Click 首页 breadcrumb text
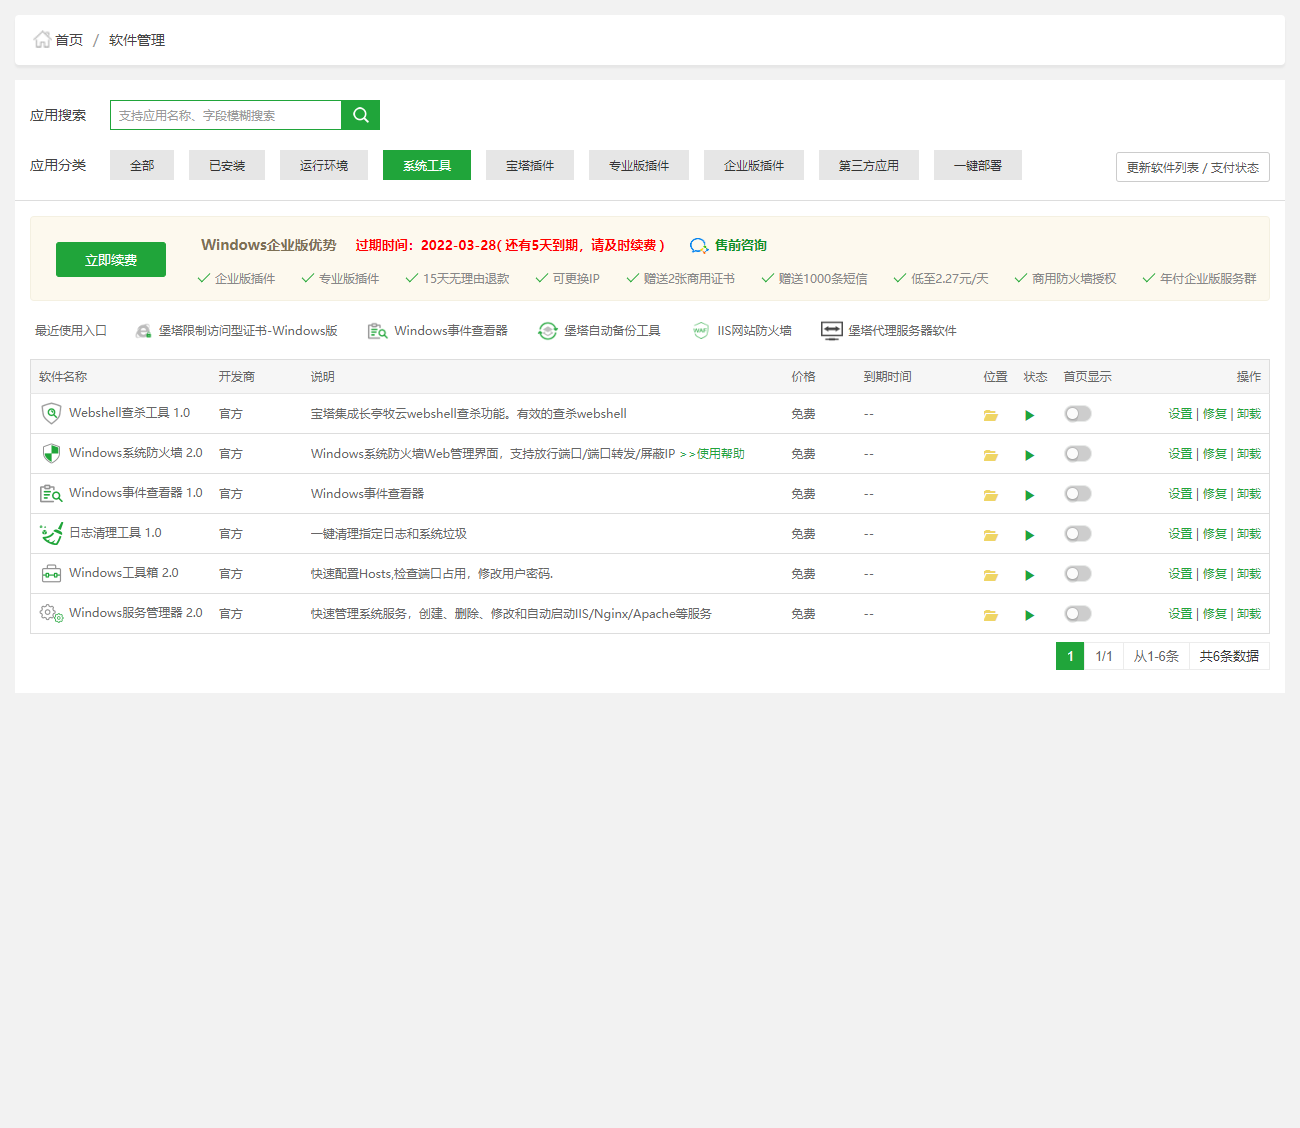Viewport: 1300px width, 1128px height. point(69,40)
